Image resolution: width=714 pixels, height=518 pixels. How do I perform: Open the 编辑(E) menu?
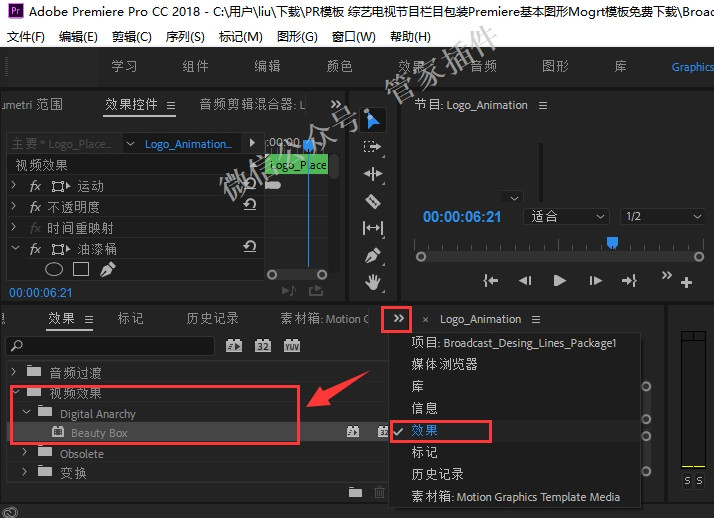point(78,36)
